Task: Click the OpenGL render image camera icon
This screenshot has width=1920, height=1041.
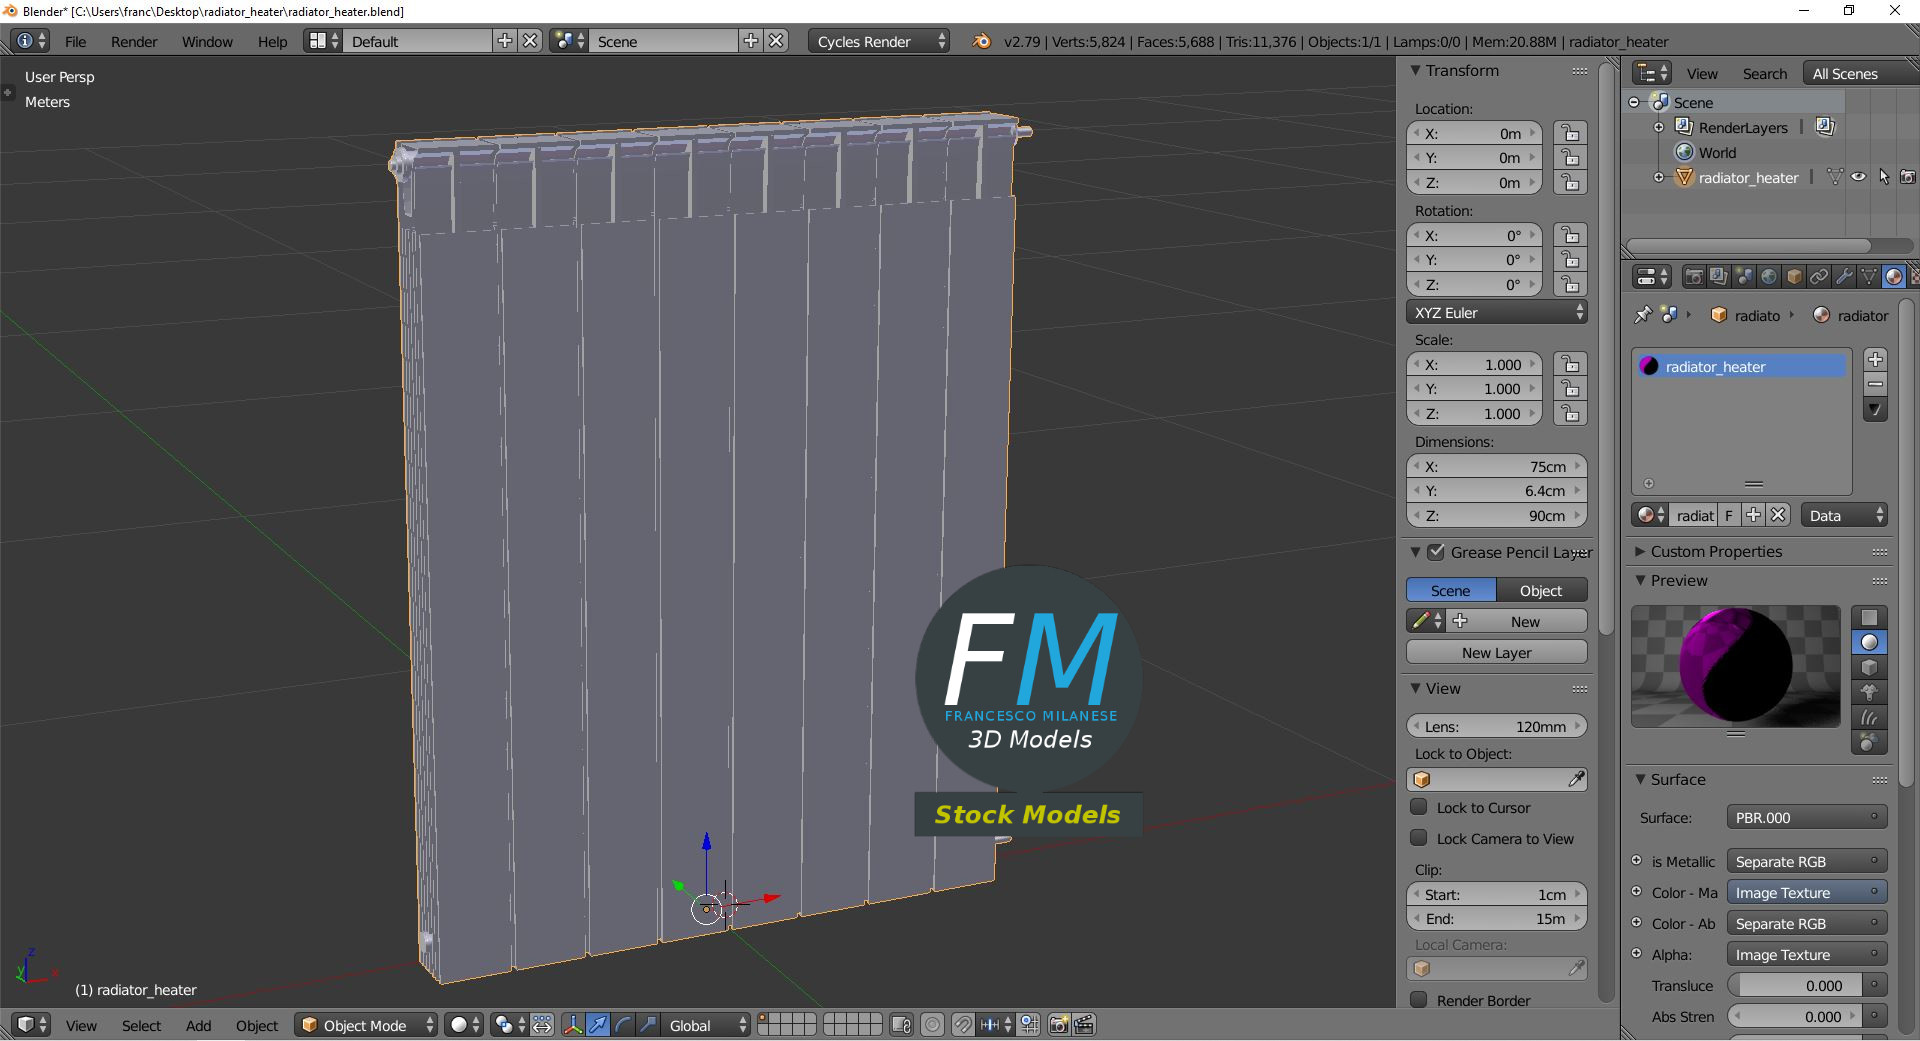Action: [x=1058, y=1025]
